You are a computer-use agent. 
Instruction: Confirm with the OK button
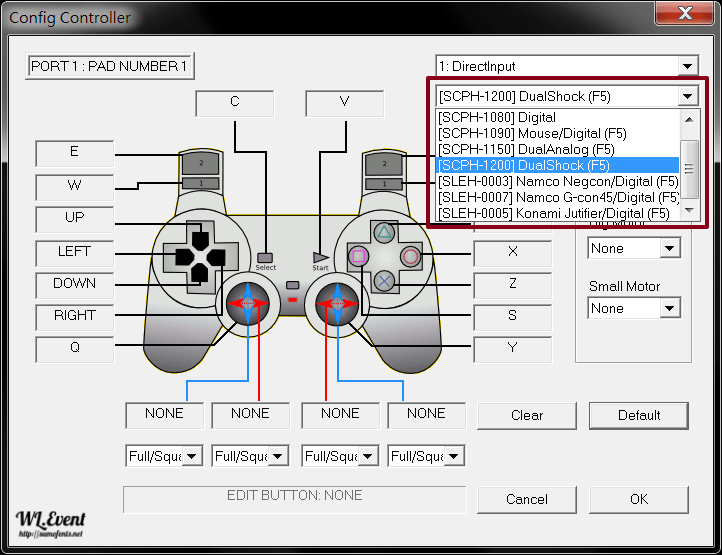(639, 499)
